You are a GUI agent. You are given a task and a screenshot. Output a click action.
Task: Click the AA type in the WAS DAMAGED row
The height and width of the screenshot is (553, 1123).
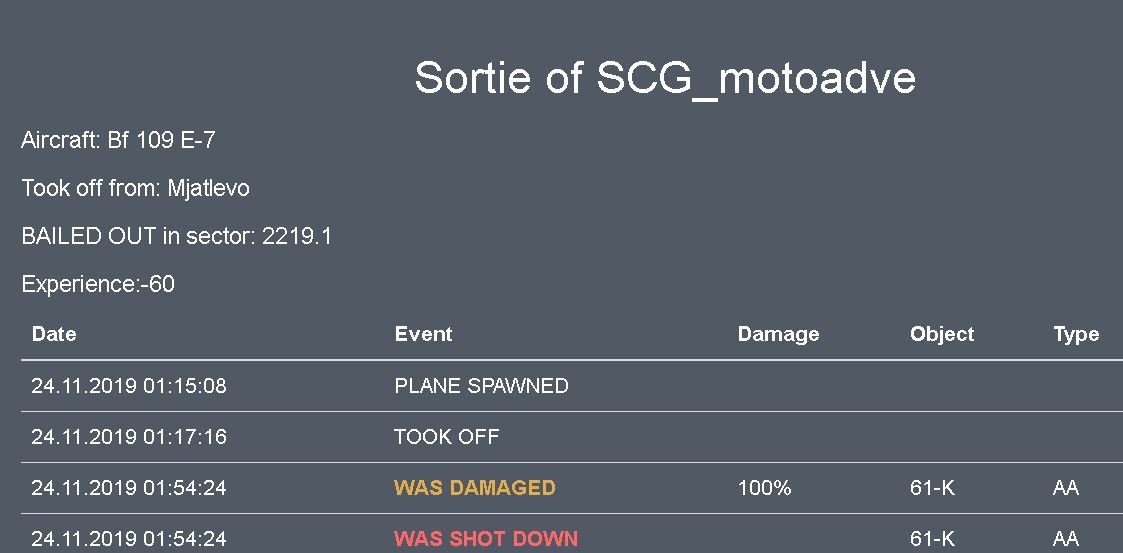(x=1065, y=488)
